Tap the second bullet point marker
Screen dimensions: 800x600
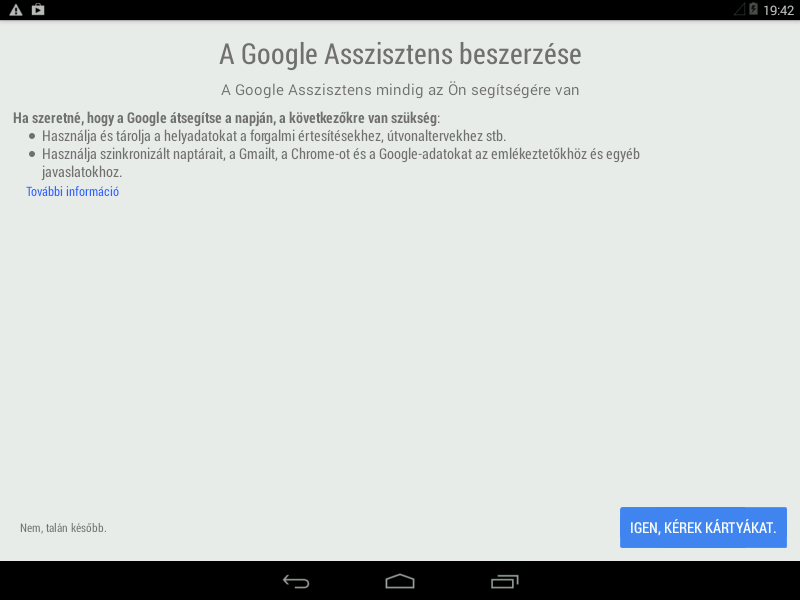[x=32, y=154]
